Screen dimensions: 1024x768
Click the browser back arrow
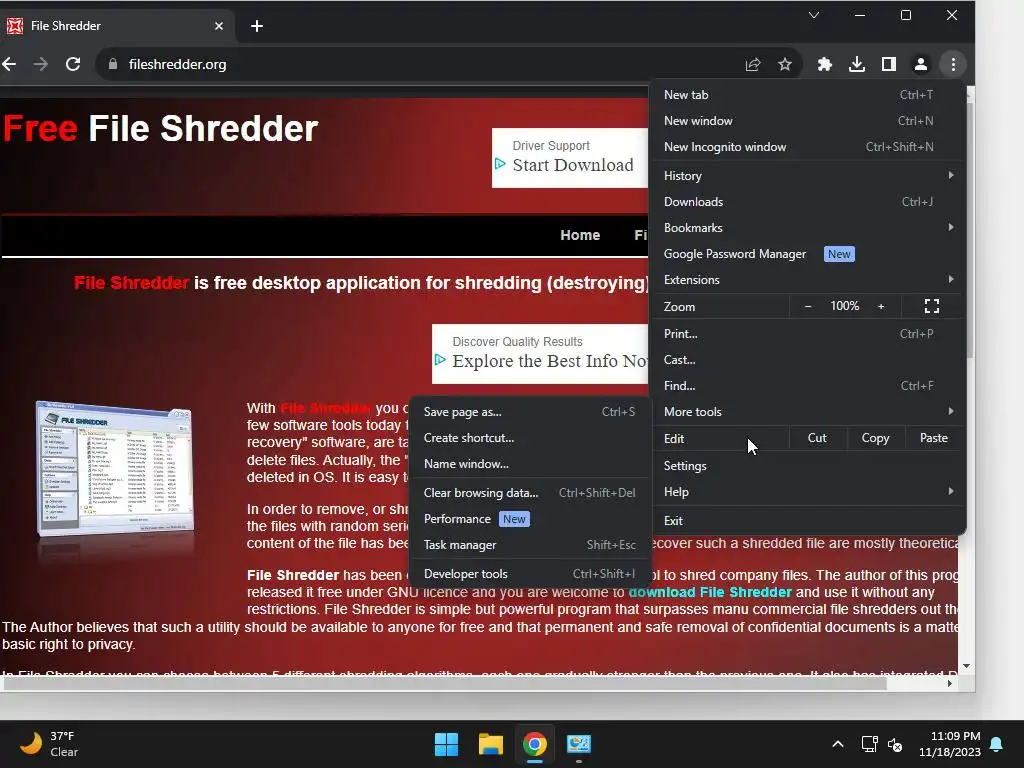pos(9,64)
